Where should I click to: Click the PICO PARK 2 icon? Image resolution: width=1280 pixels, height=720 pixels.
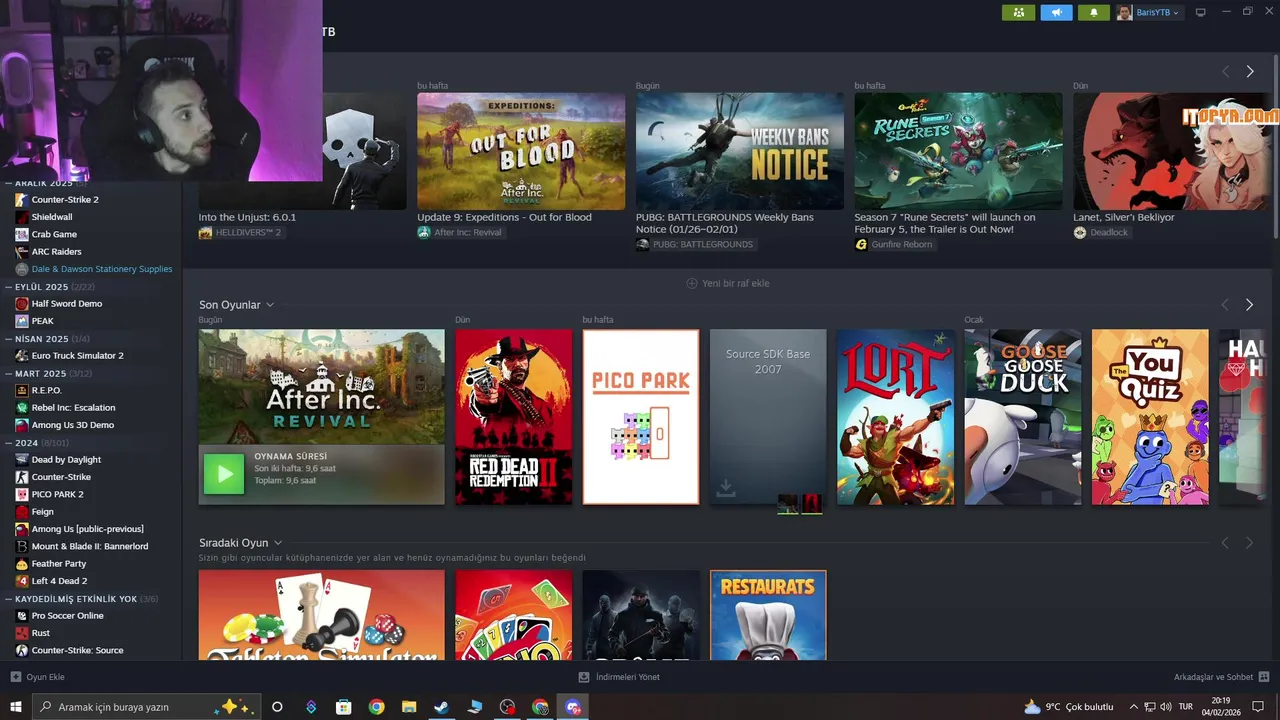click(22, 494)
